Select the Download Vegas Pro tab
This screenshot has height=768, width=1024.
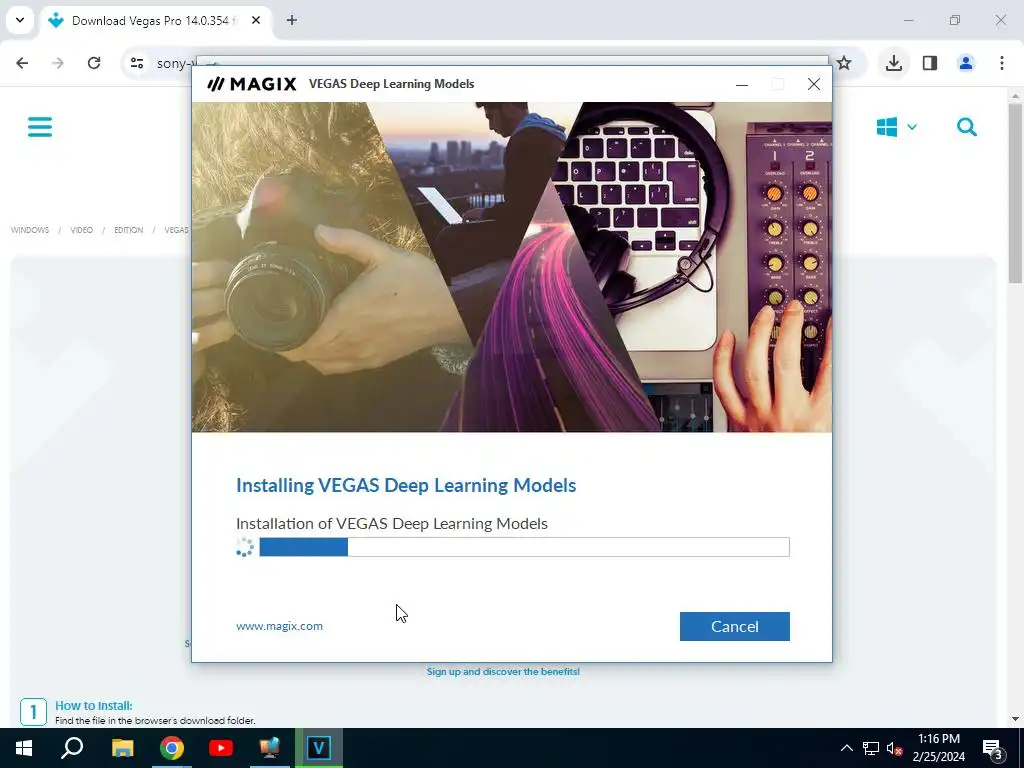coord(150,21)
